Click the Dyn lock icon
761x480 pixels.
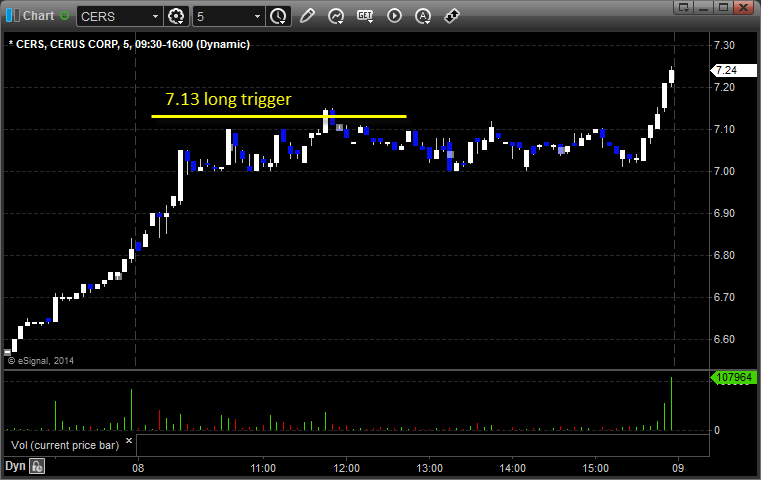(x=37, y=466)
